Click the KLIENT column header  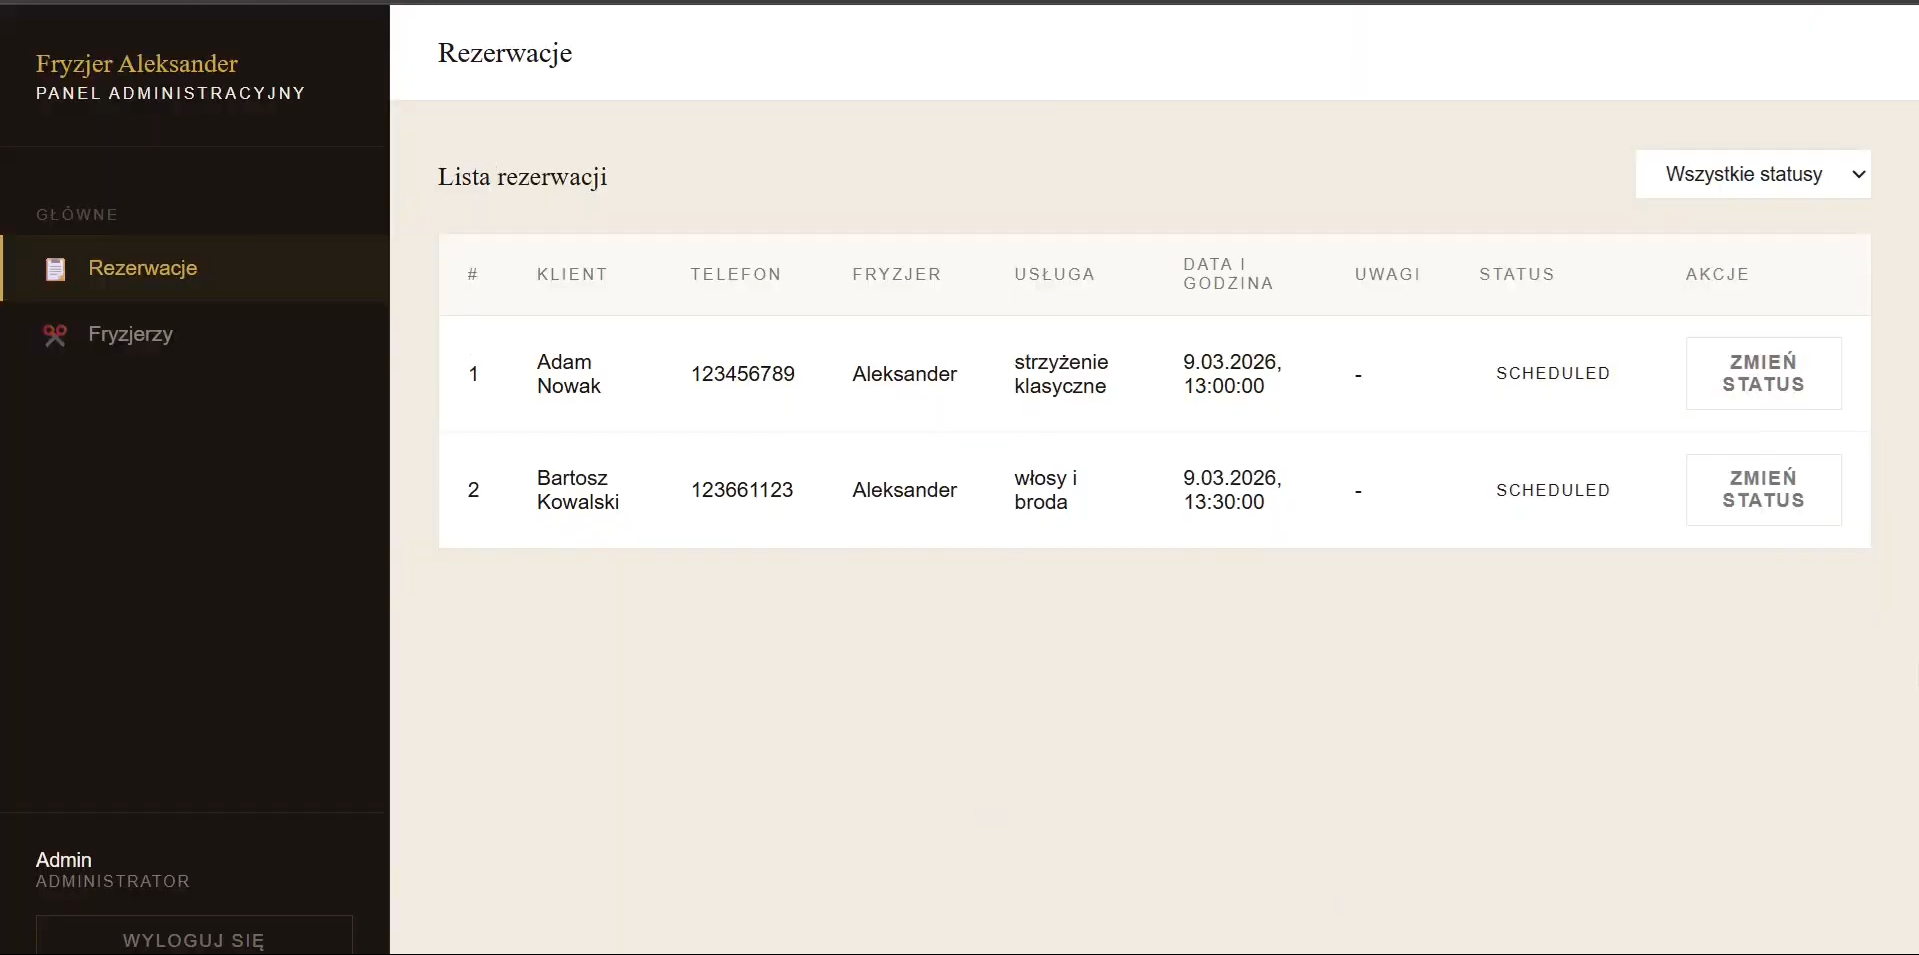pyautogui.click(x=572, y=274)
